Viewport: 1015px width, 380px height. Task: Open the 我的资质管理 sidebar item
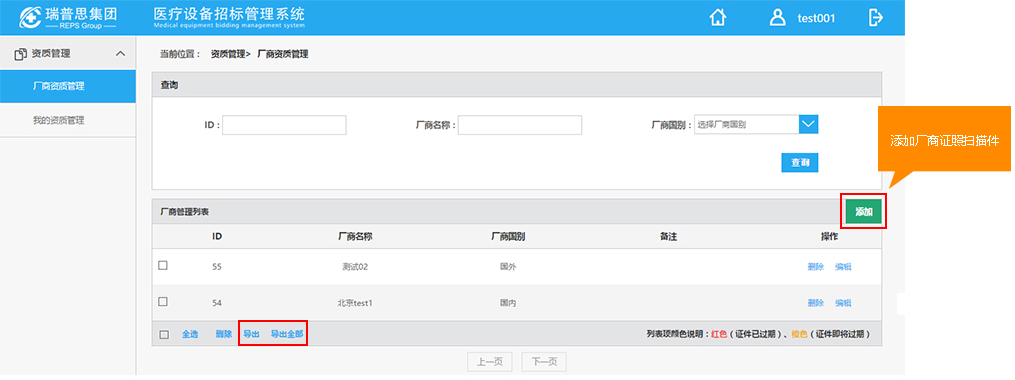(x=68, y=120)
